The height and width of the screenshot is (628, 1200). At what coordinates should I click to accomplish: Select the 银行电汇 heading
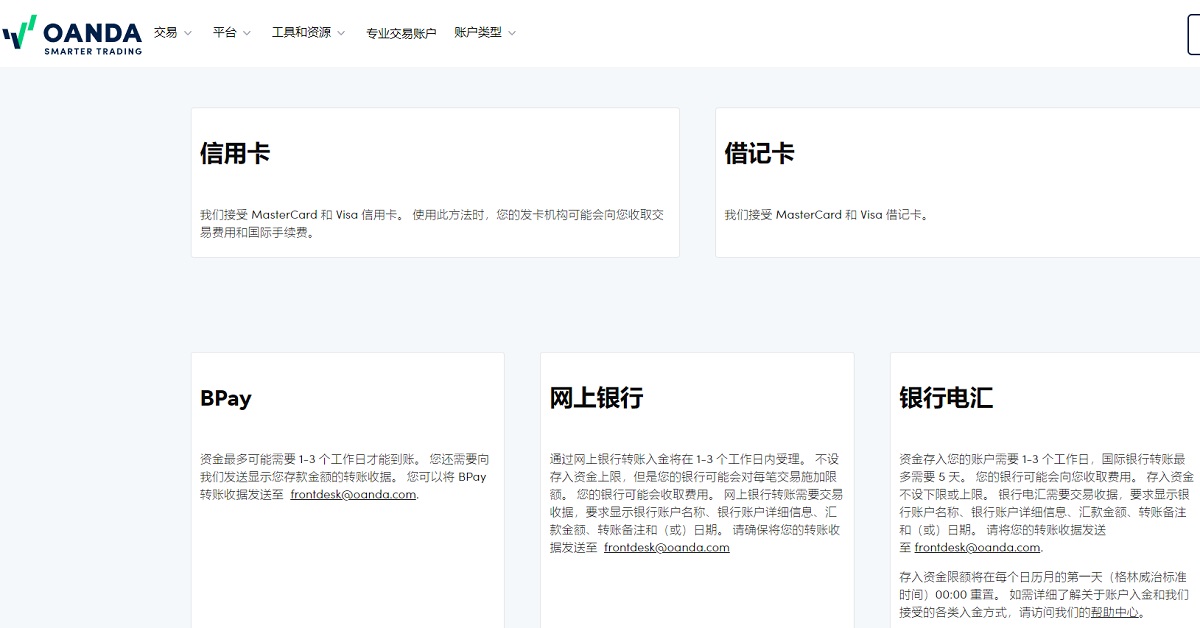click(x=946, y=398)
